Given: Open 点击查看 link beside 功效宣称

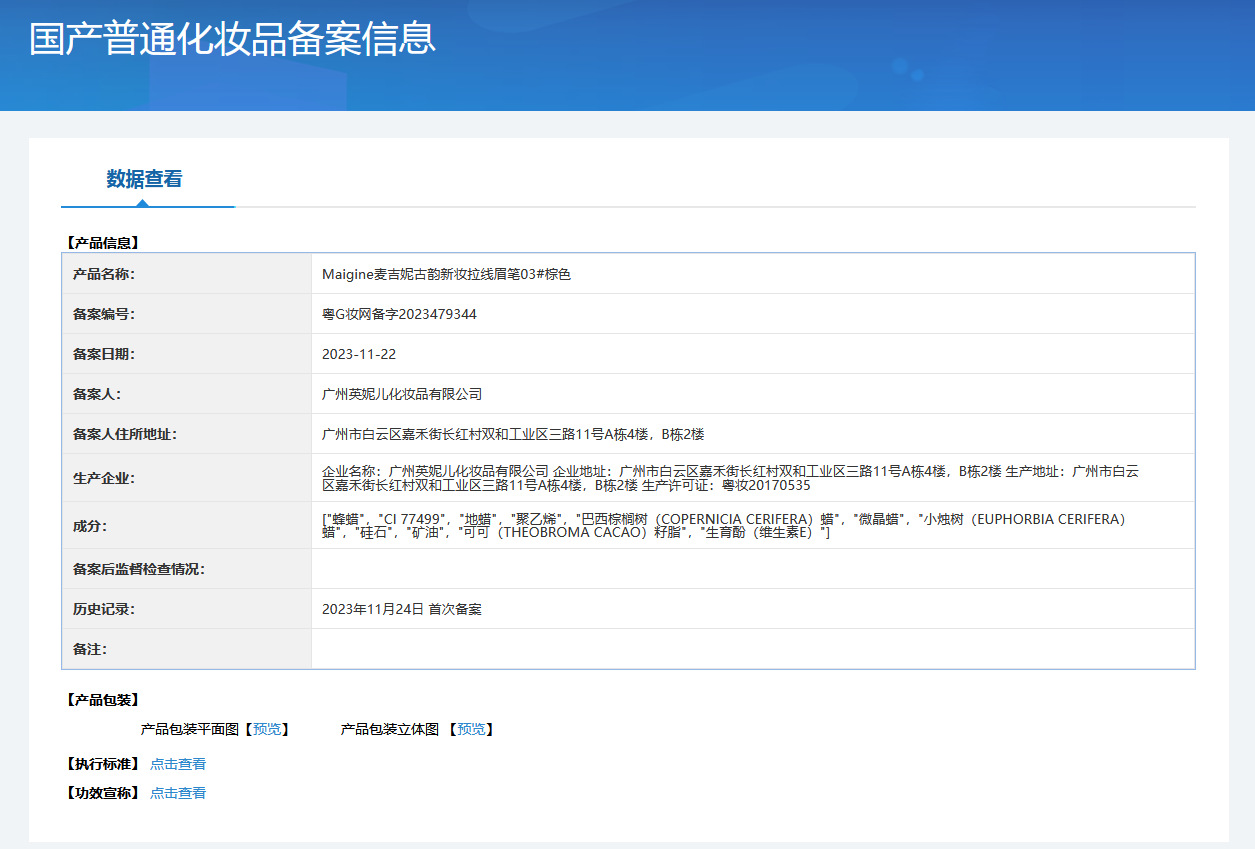Looking at the screenshot, I should (178, 793).
